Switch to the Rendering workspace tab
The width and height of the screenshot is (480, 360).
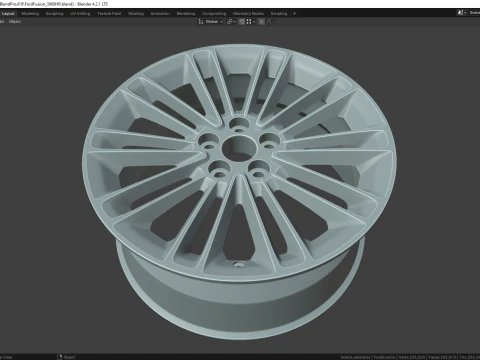(x=186, y=14)
